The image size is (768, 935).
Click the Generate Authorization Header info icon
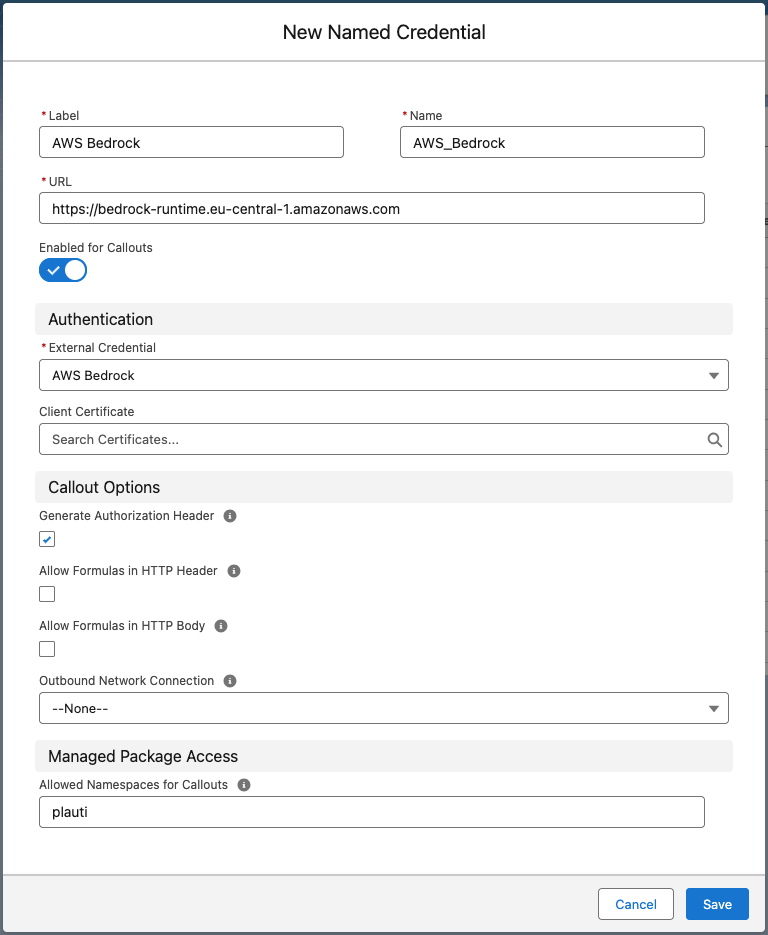(230, 516)
